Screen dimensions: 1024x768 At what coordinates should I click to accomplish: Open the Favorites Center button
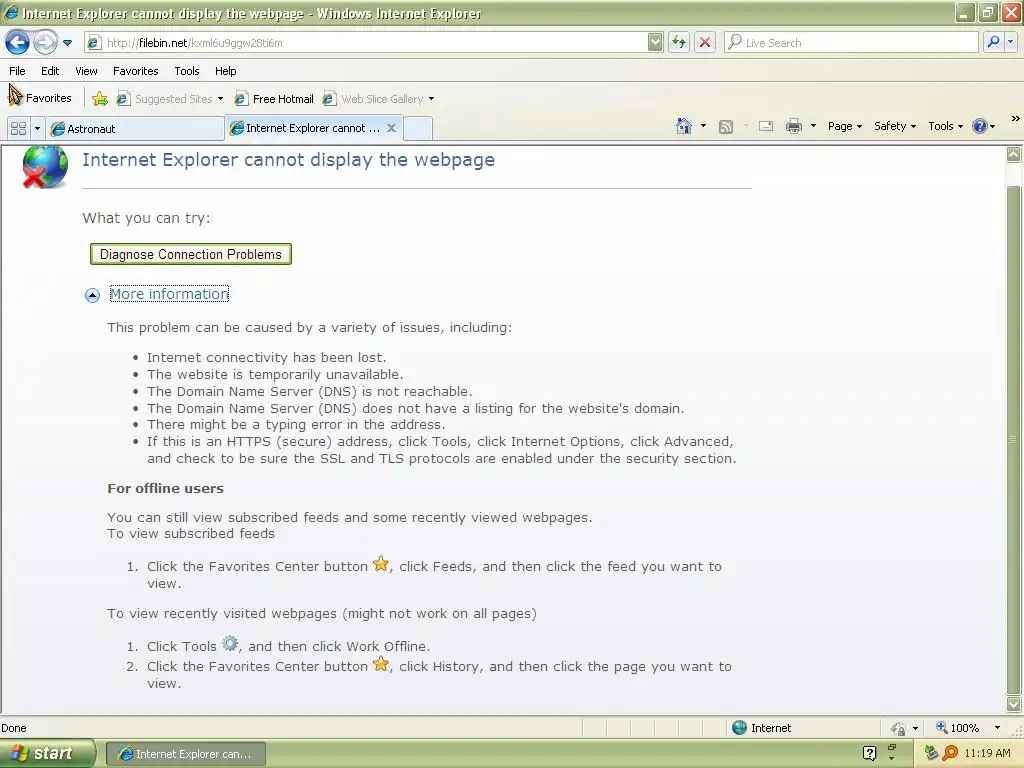40,98
